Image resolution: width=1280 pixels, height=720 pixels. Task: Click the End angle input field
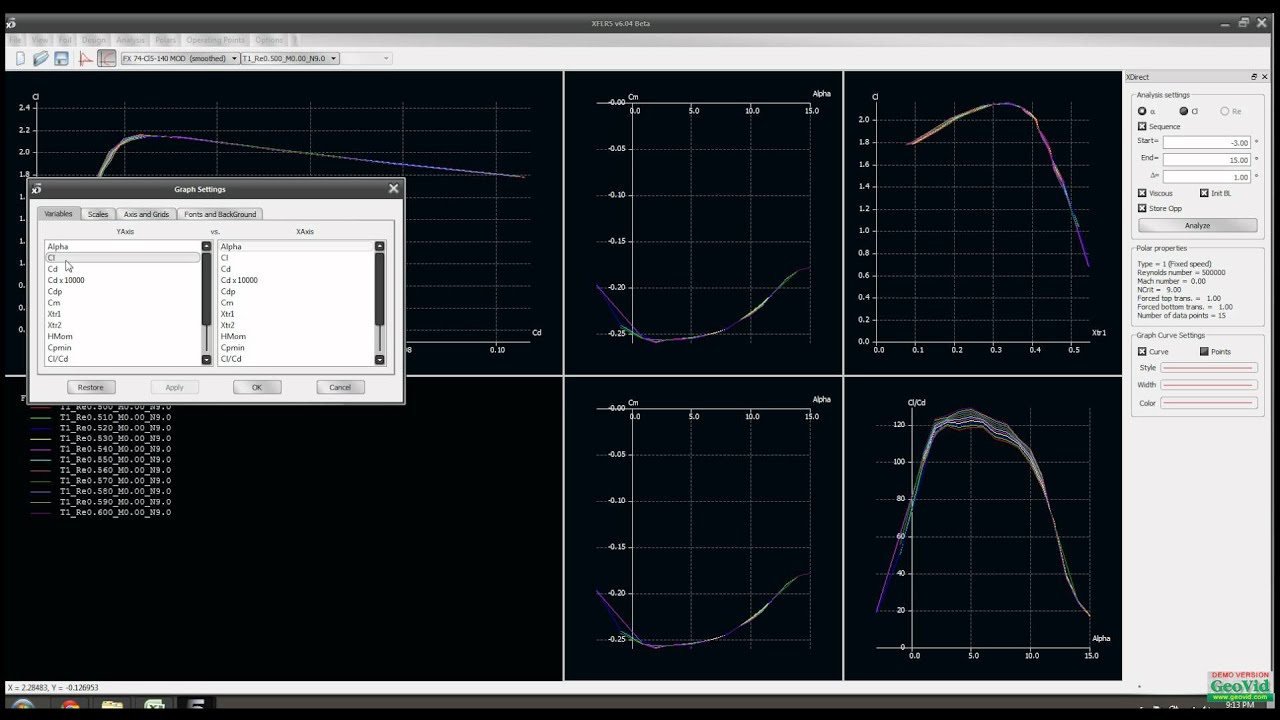point(1207,160)
